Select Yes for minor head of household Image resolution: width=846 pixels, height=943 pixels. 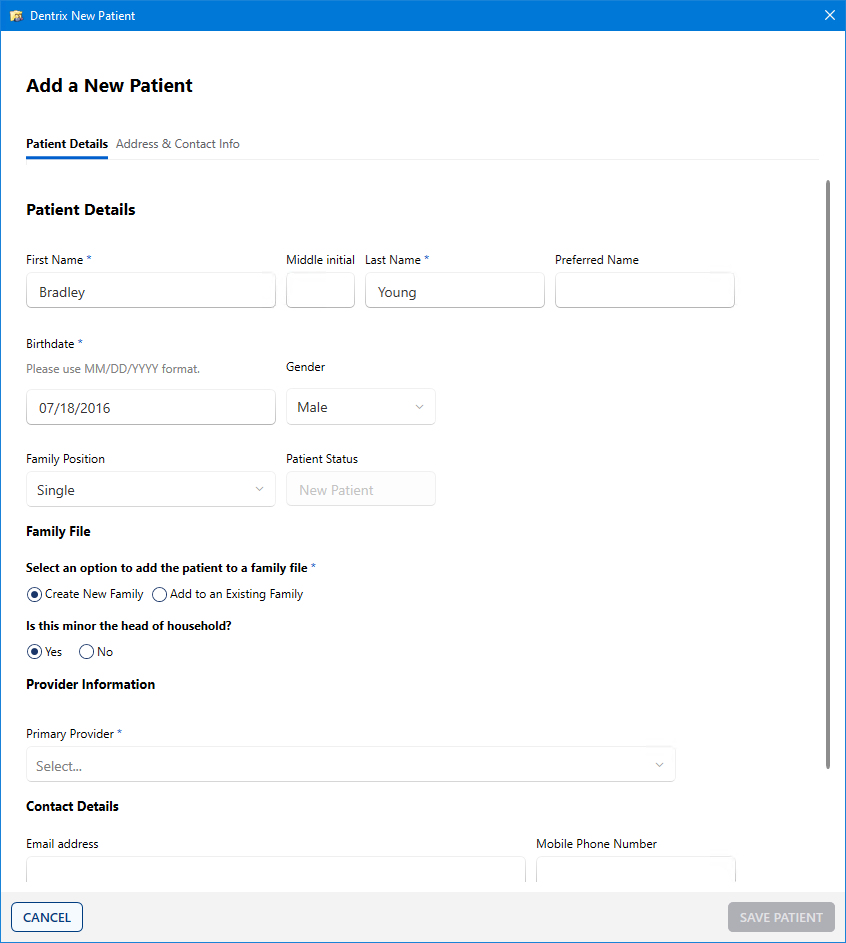(35, 652)
